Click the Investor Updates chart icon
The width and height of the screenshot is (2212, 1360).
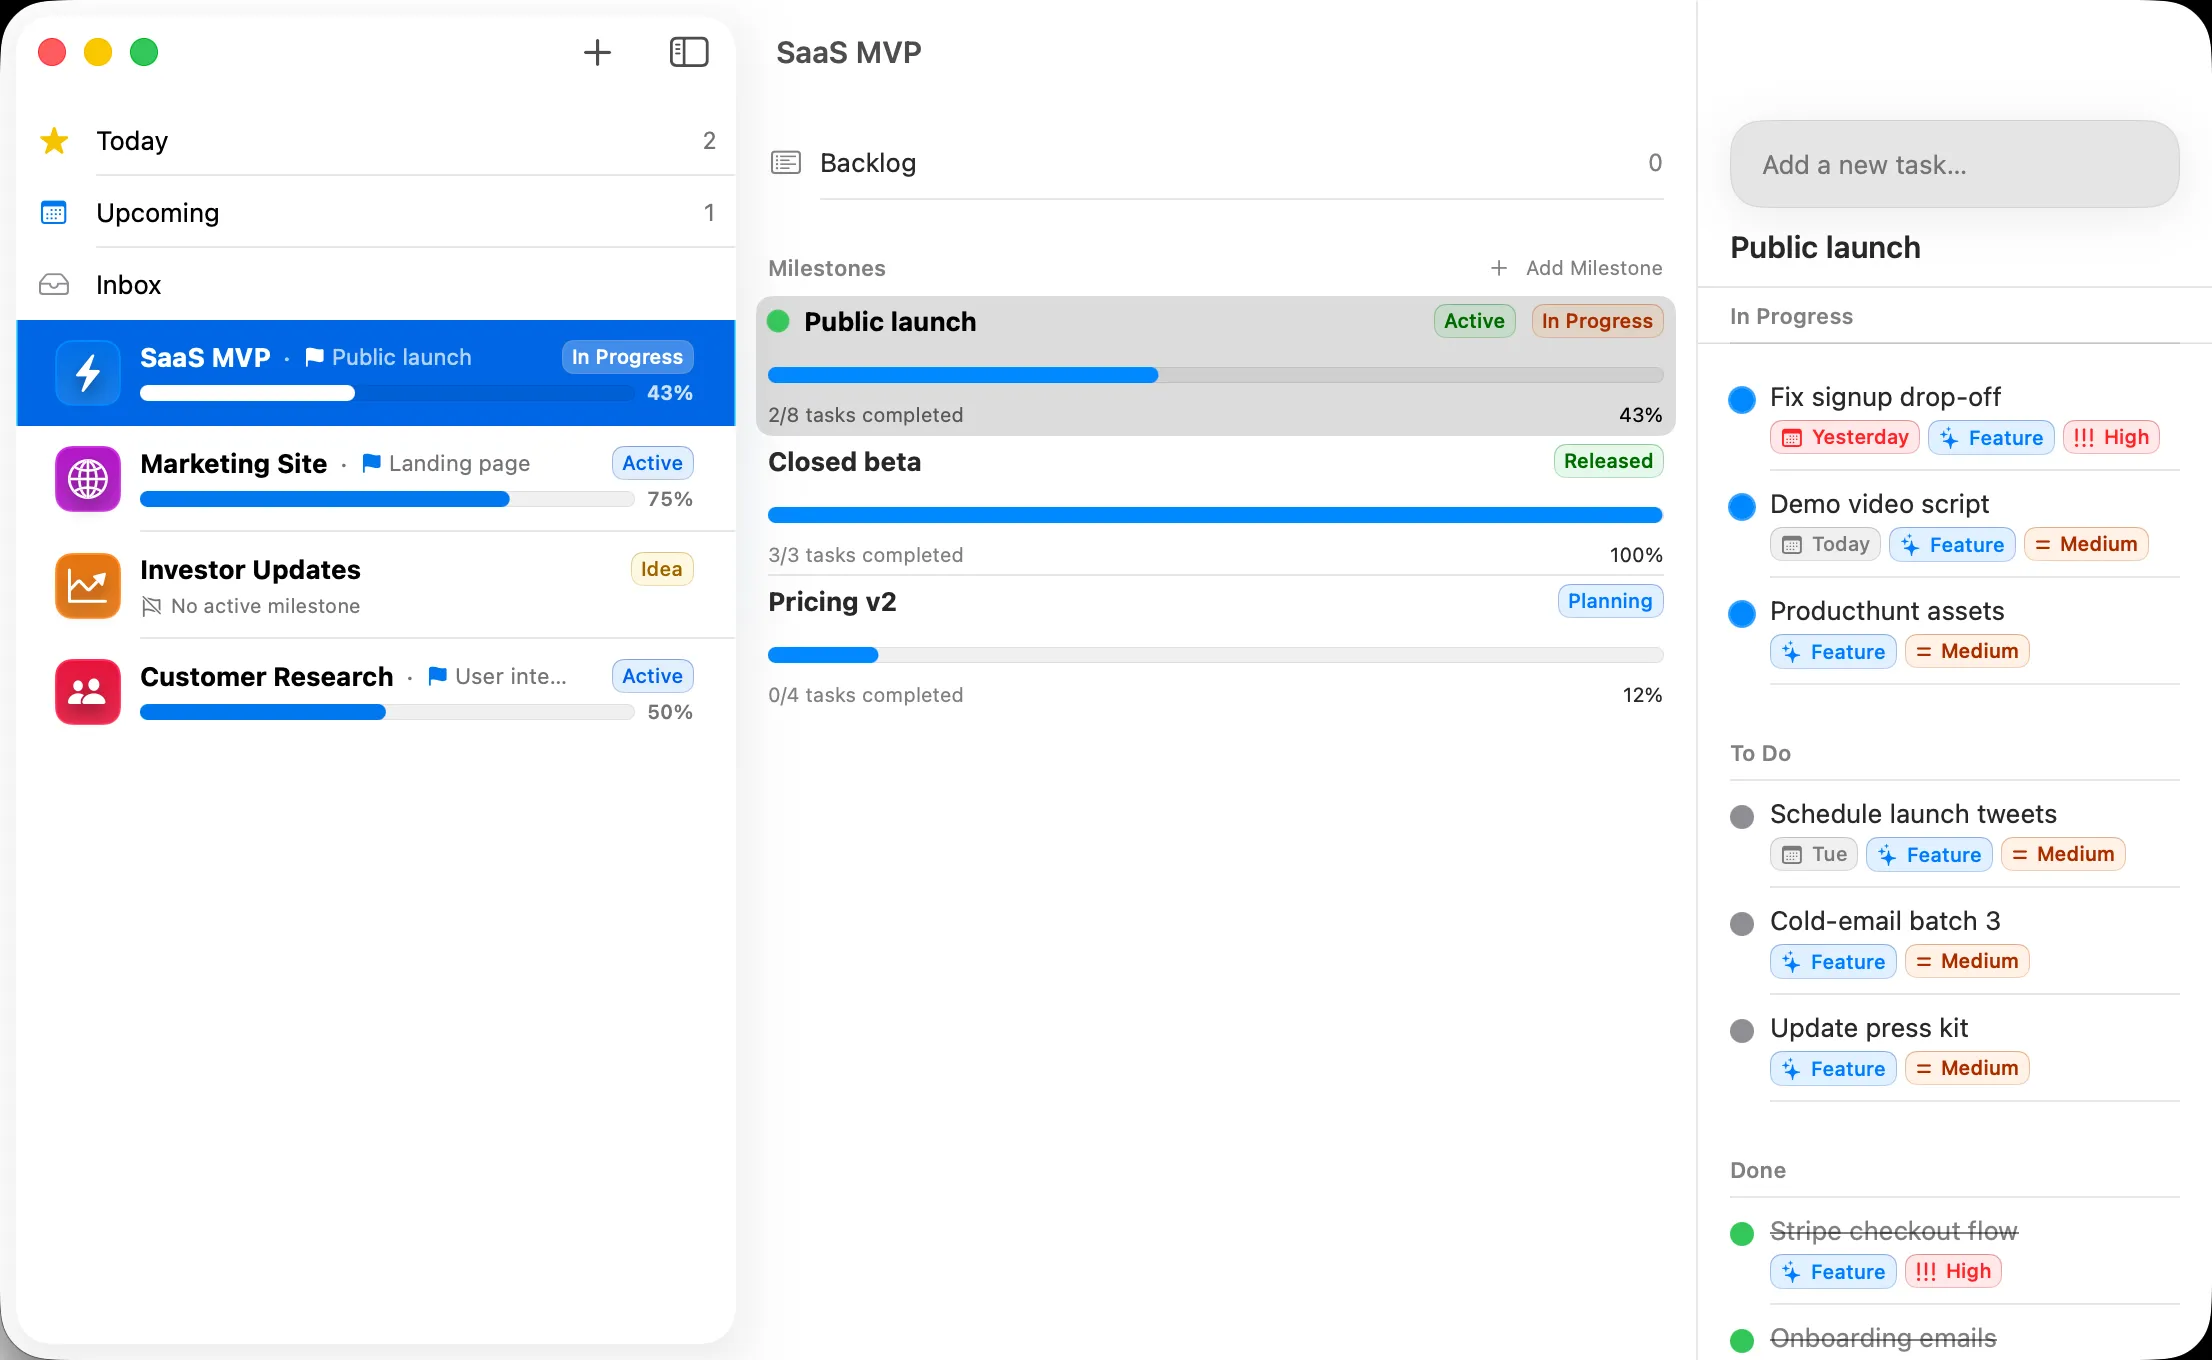coord(88,586)
